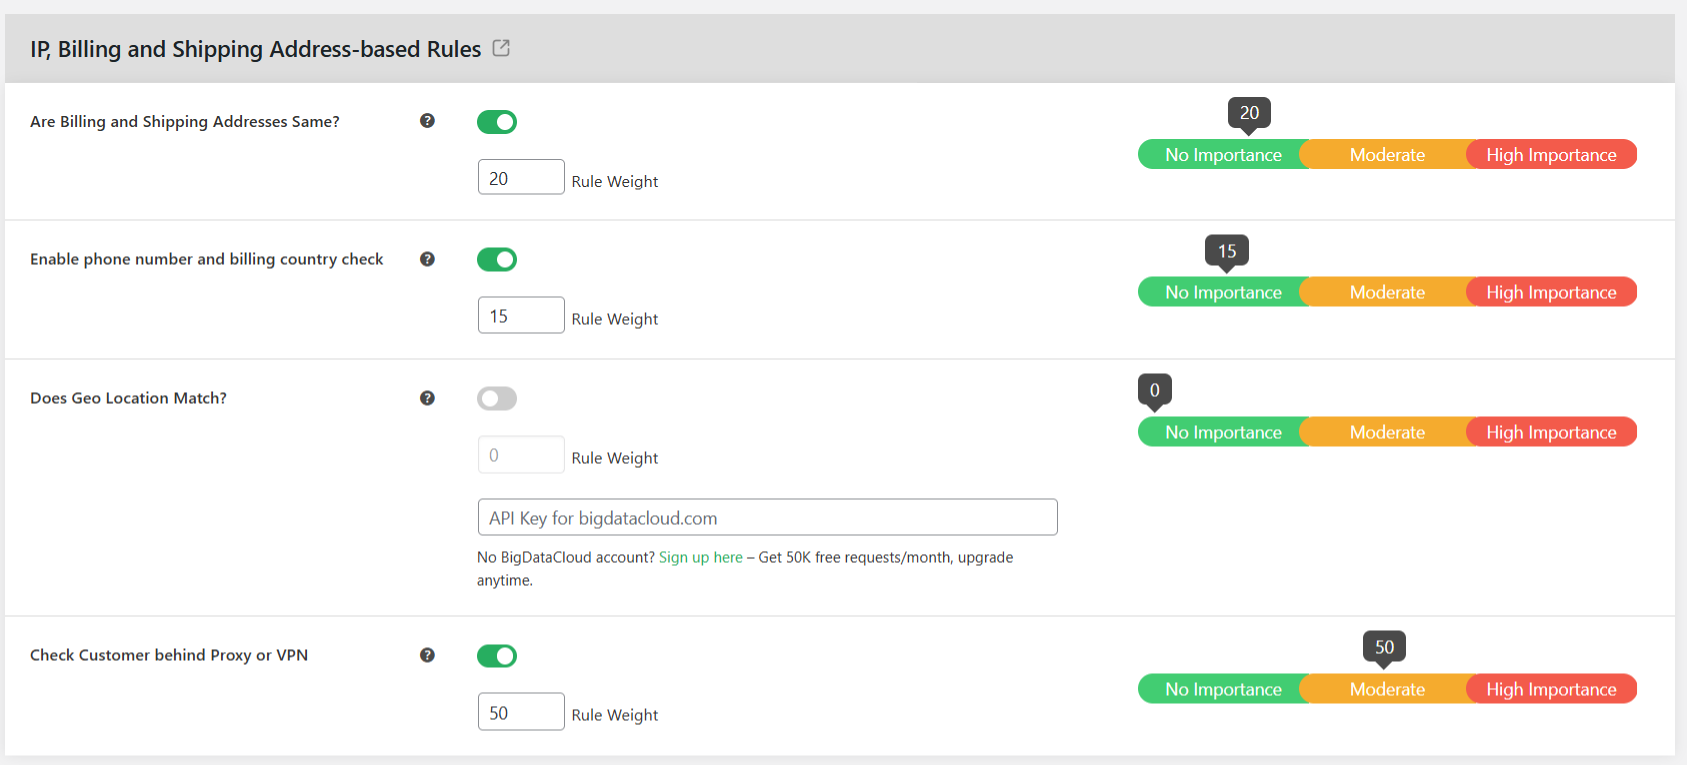The image size is (1687, 765).
Task: Click the No Importance segment for VPN rule
Action: coord(1223,688)
